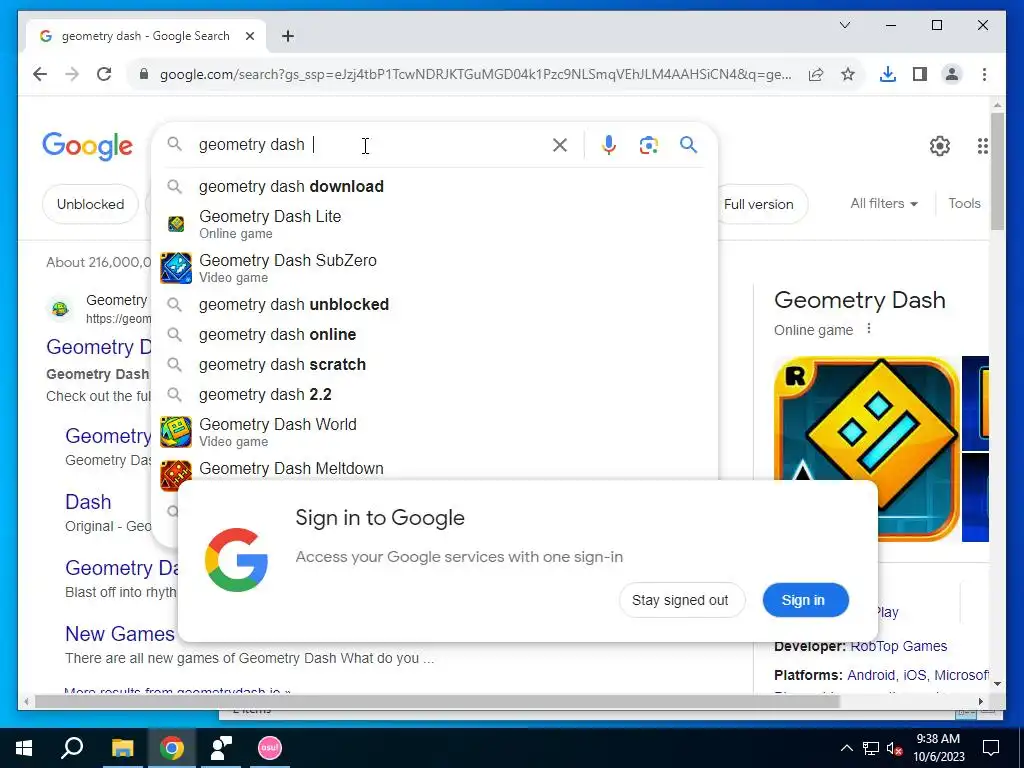Click the Stay signed out button

point(681,600)
